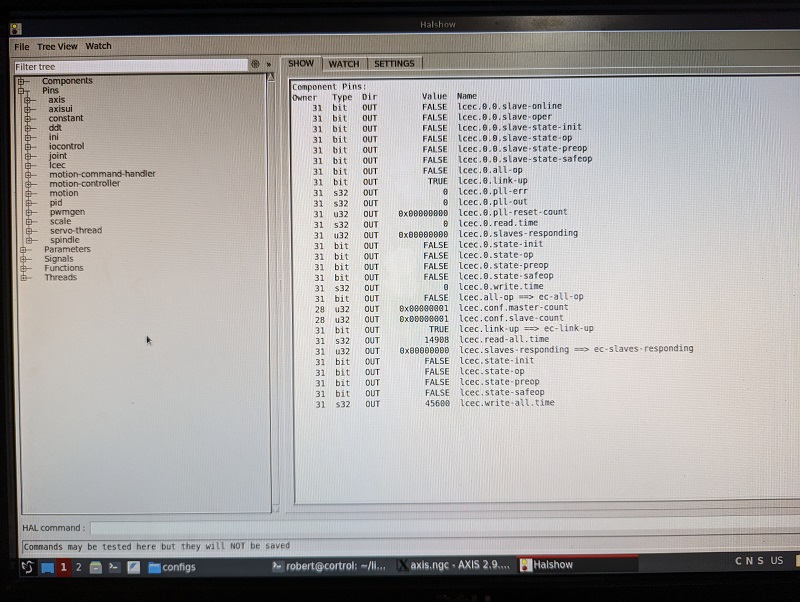The width and height of the screenshot is (800, 602).
Task: Switch to workspace 2 in taskbar
Action: (79, 567)
